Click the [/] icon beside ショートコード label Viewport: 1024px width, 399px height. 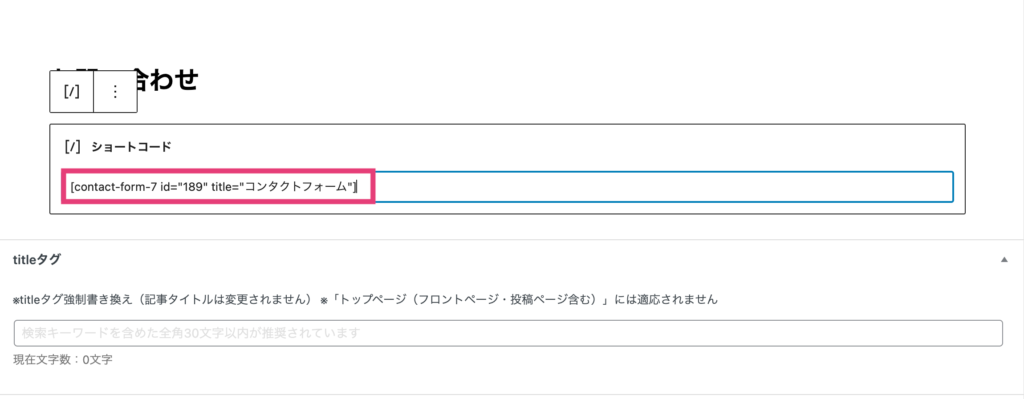coord(72,147)
